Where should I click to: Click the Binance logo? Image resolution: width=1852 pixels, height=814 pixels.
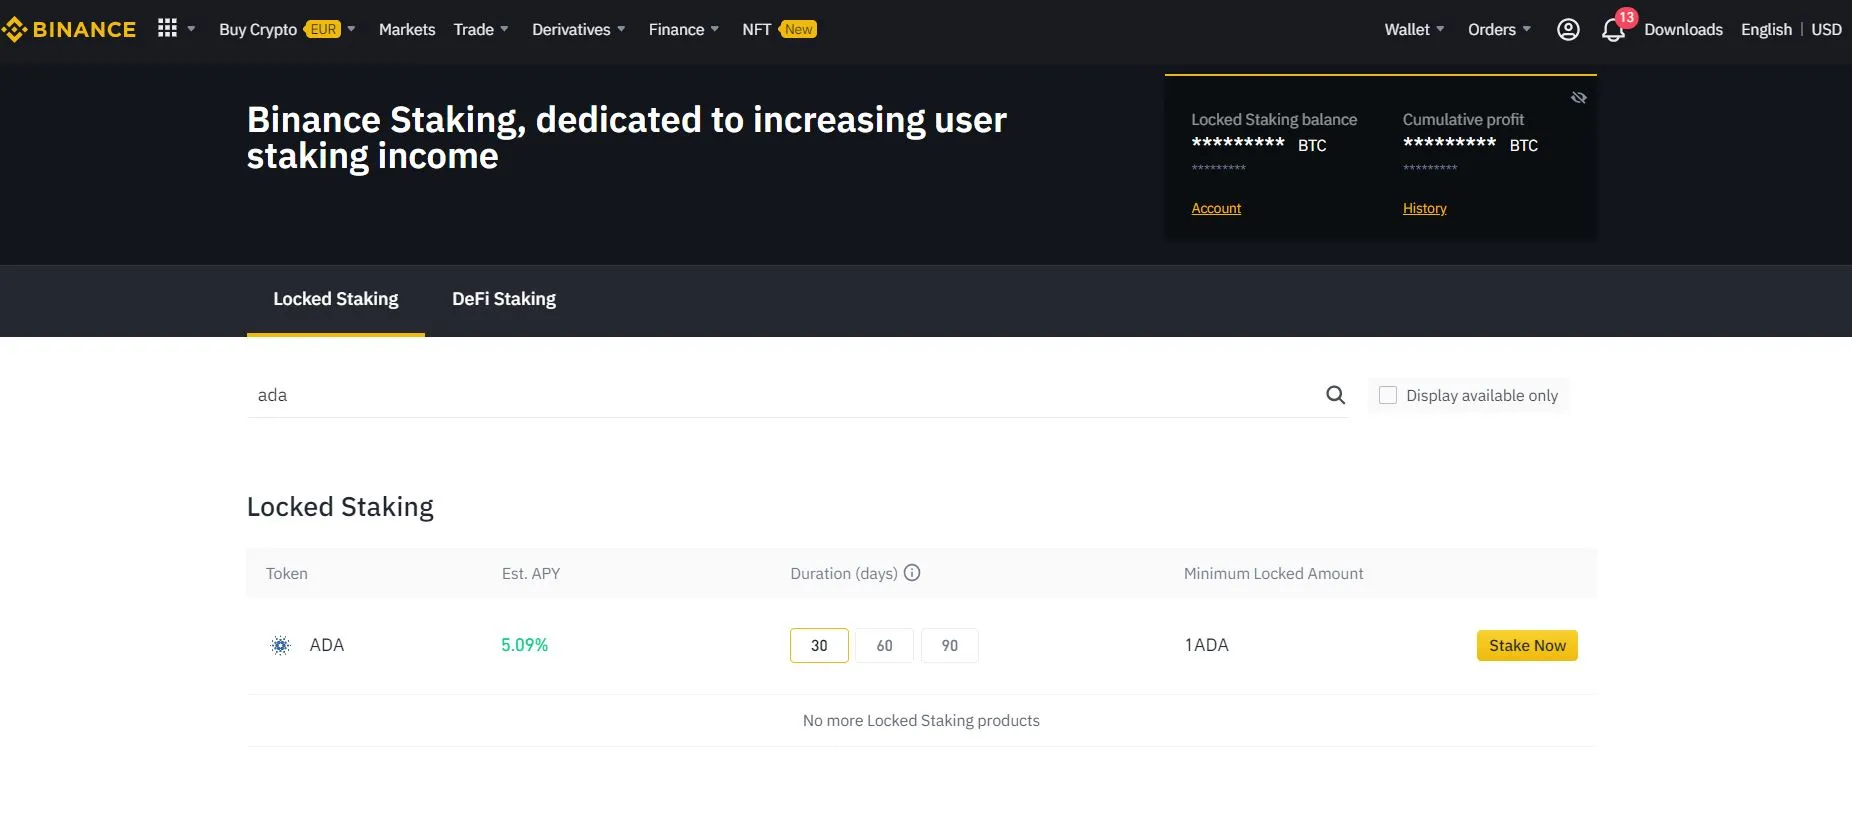tap(70, 30)
